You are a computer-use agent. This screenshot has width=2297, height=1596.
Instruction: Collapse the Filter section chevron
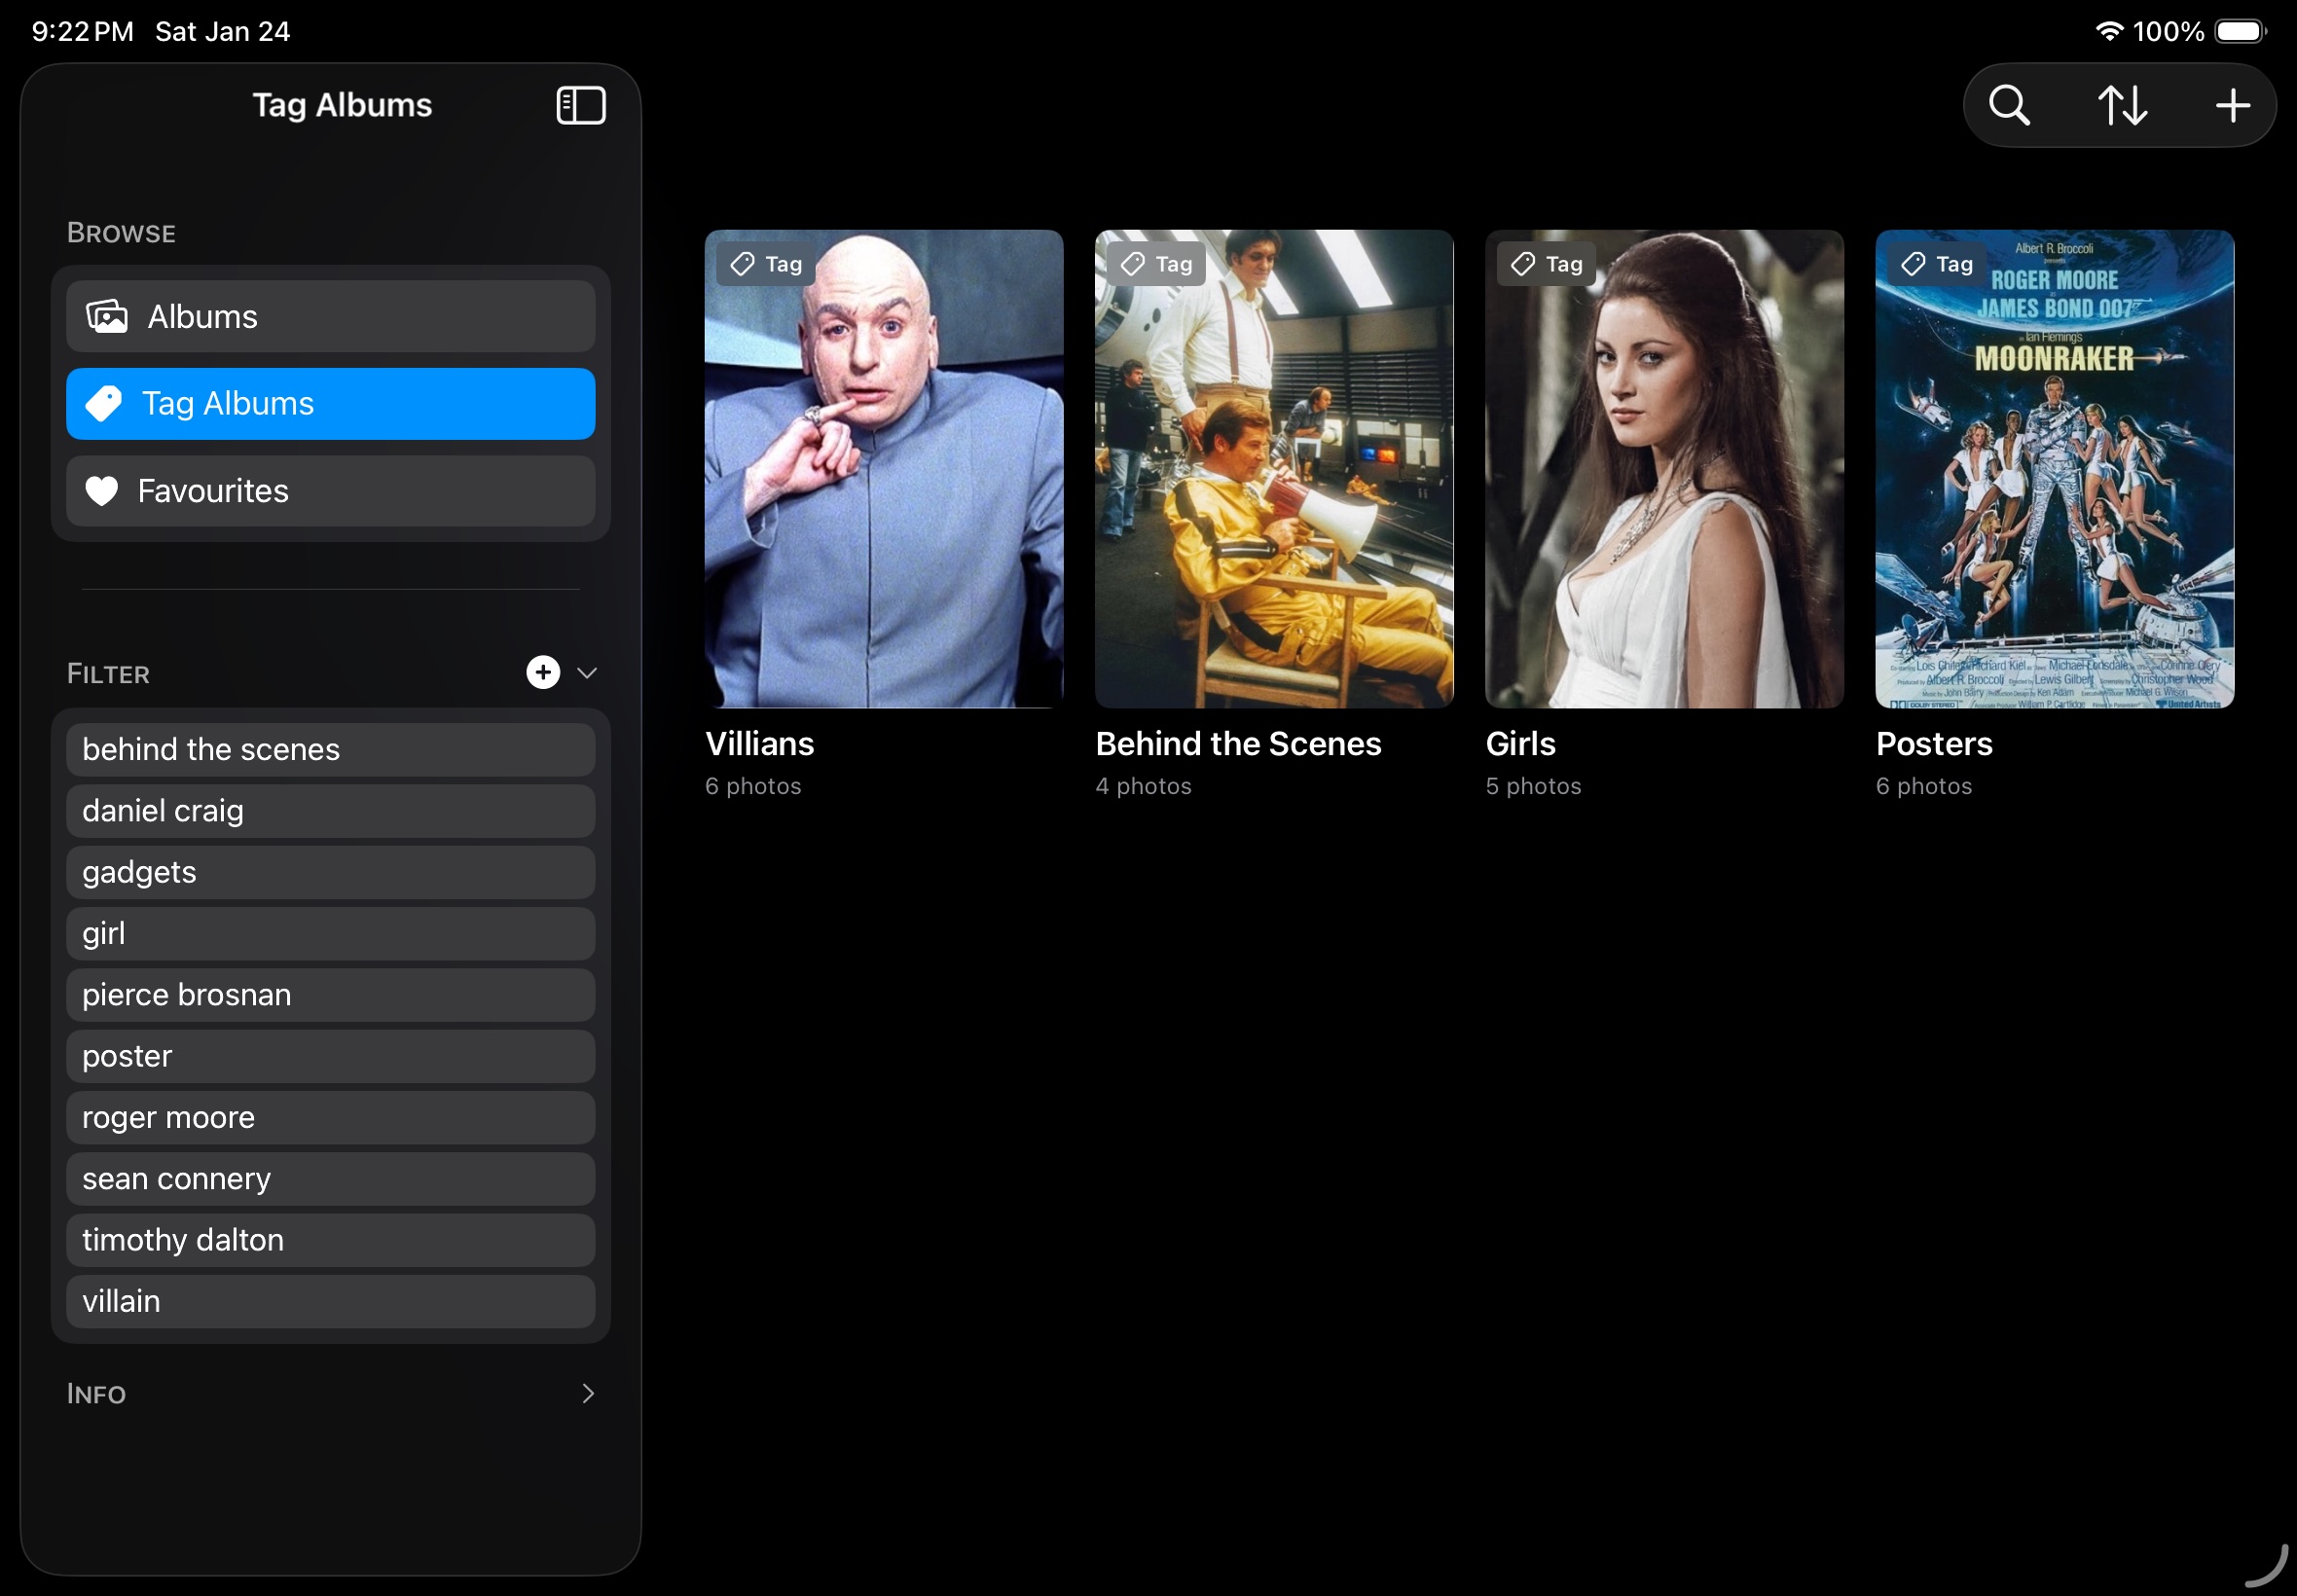pos(587,673)
